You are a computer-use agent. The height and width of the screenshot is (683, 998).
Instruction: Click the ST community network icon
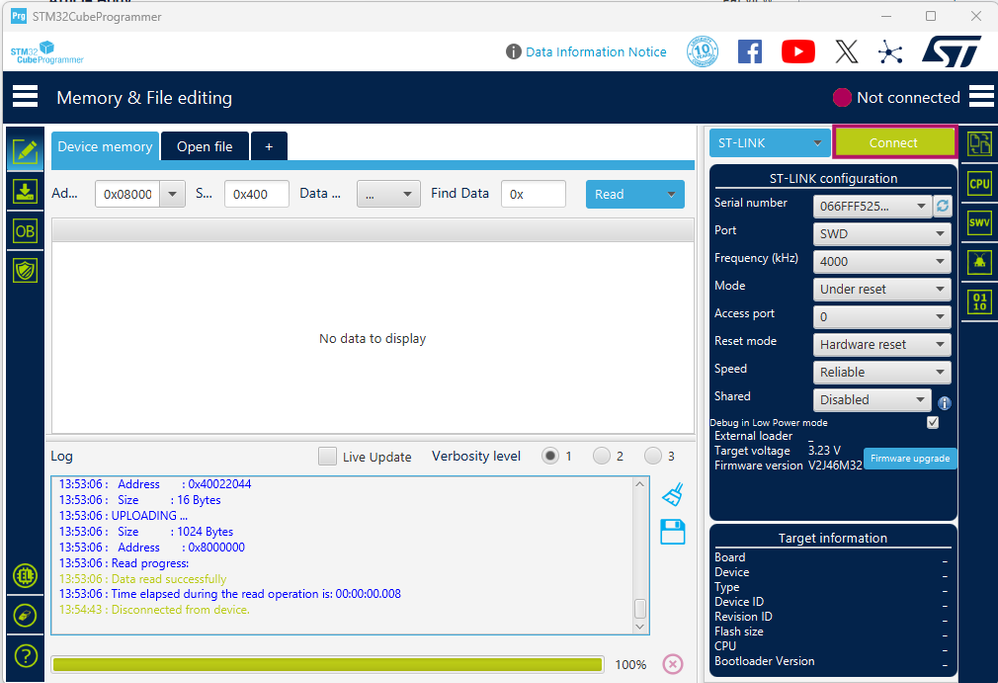tap(890, 52)
